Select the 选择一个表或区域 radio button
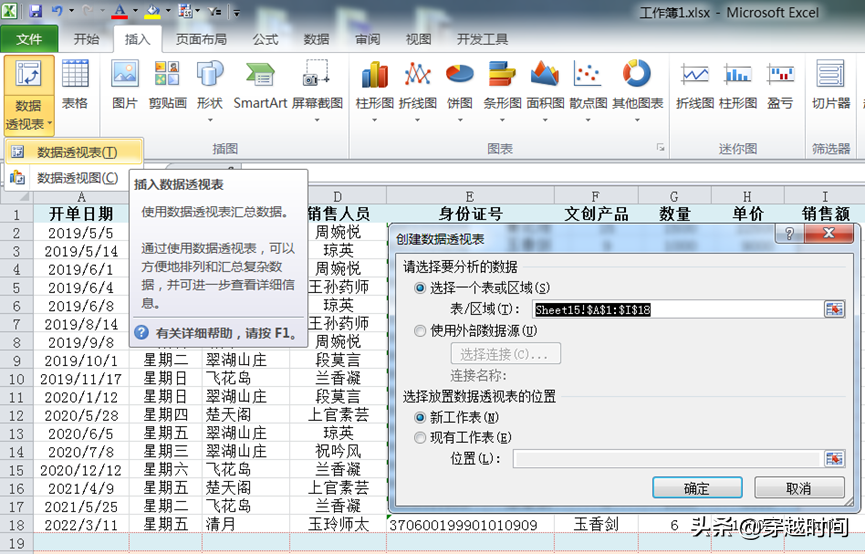 point(420,287)
